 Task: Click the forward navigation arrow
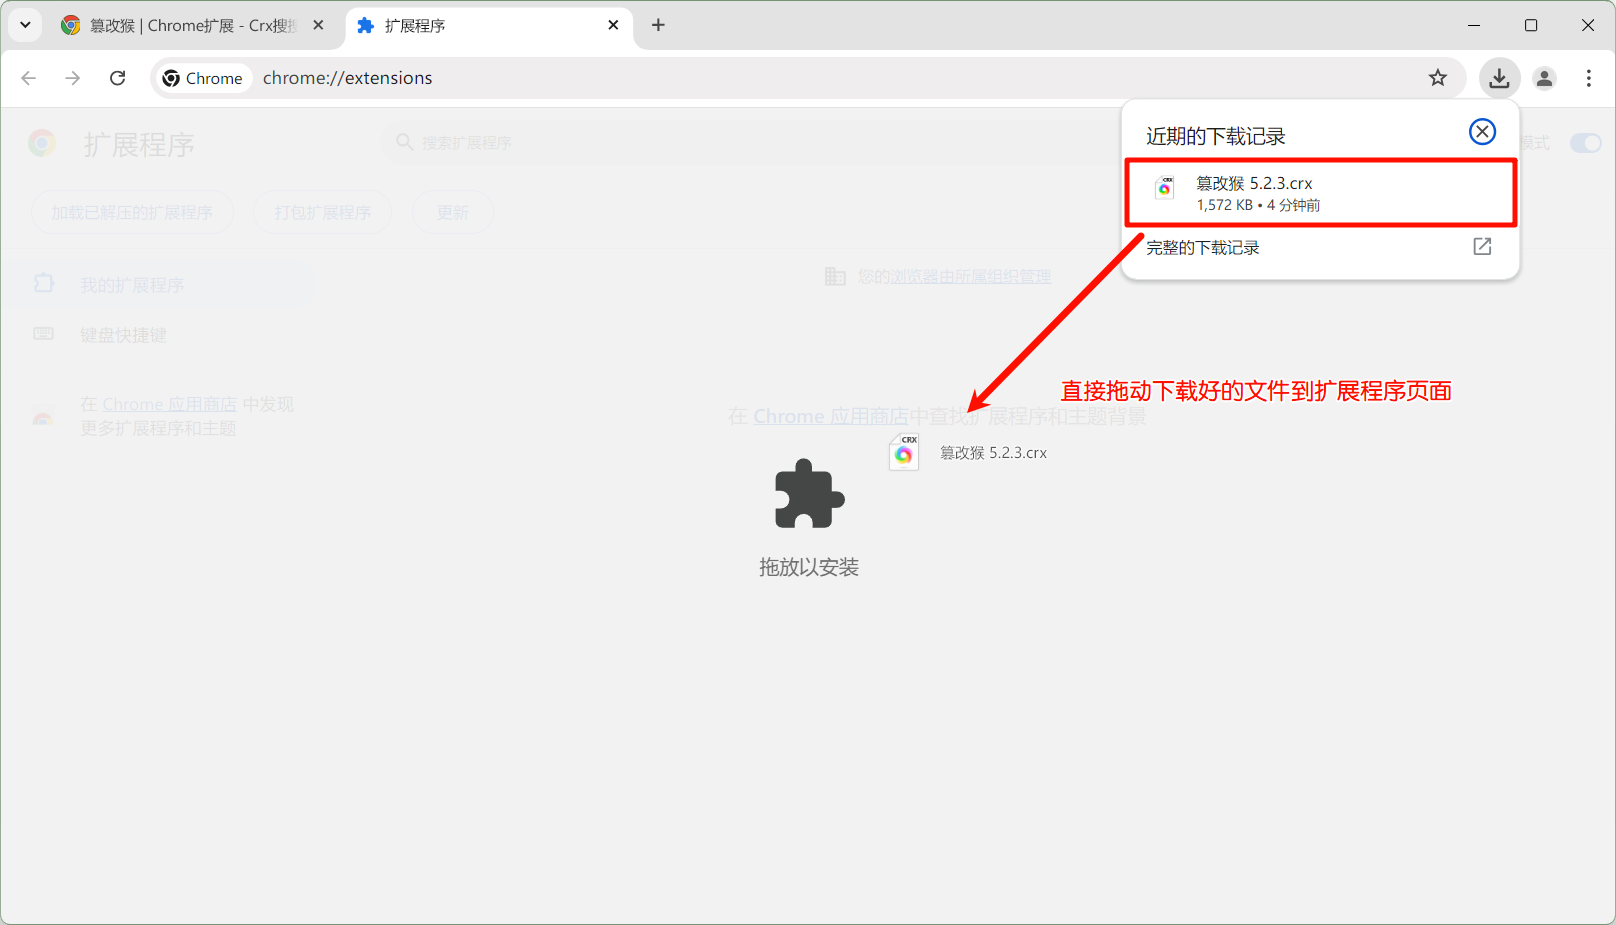point(73,78)
